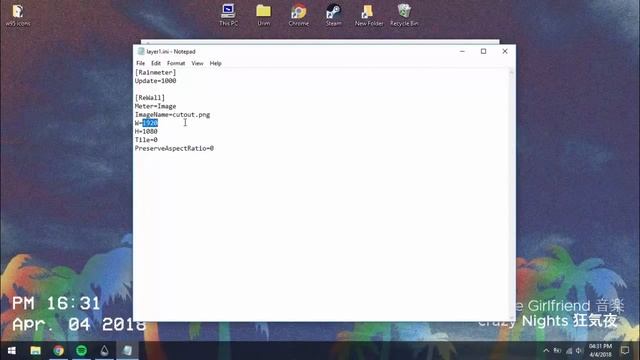The image size is (640, 360).
Task: Open the Action Center notifications icon
Action: (x=625, y=351)
